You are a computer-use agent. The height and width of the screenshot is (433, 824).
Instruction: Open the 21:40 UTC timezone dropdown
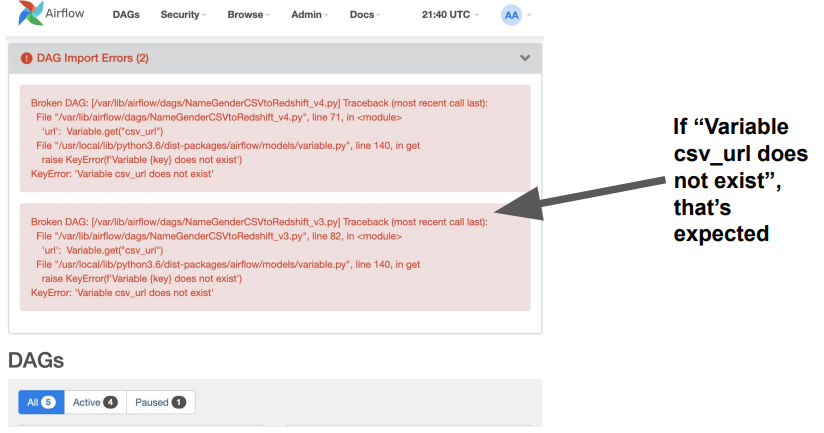[x=450, y=15]
